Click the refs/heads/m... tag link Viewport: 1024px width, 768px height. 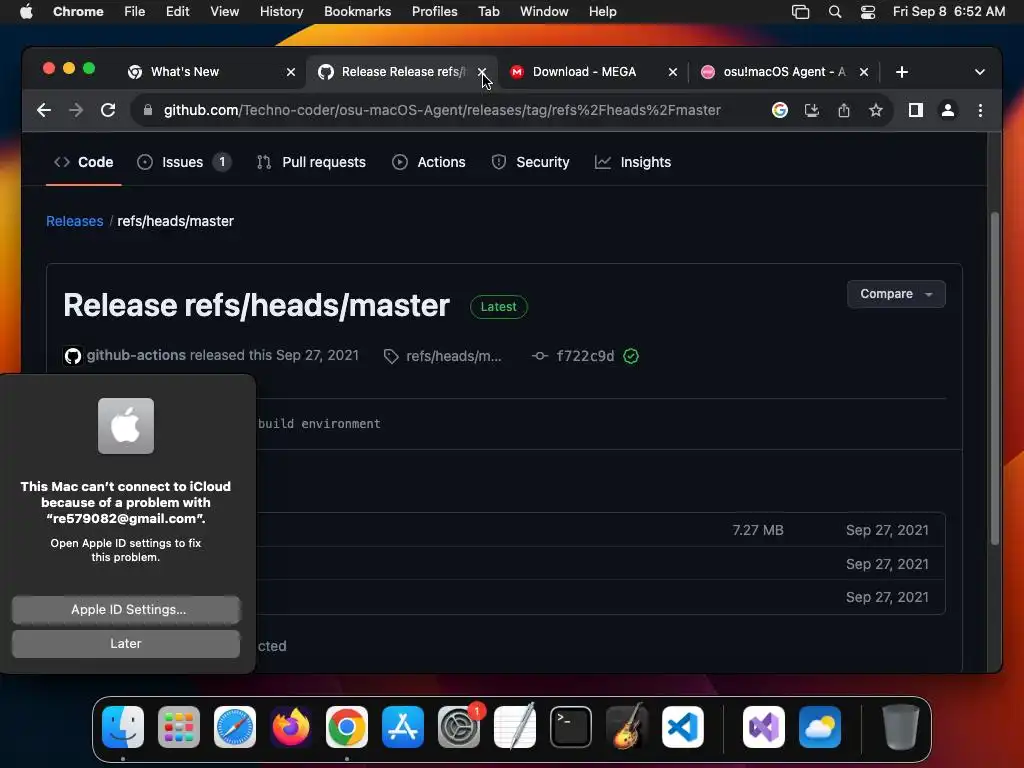[453, 356]
